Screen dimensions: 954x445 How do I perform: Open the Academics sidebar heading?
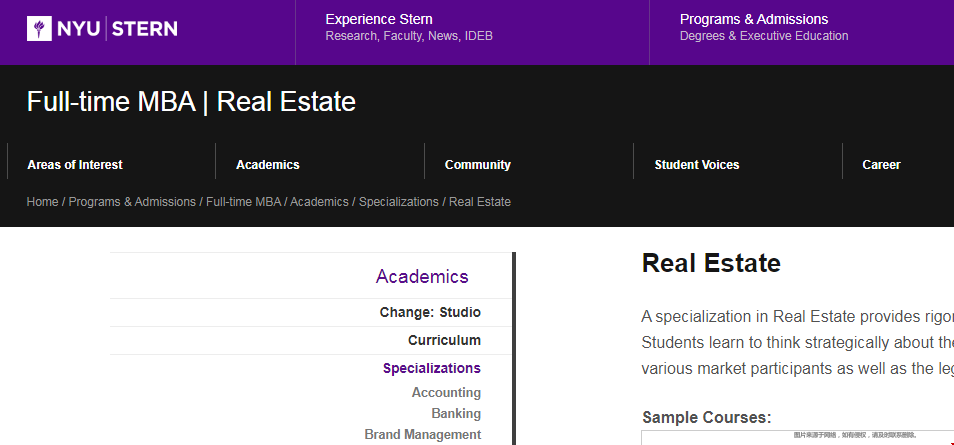[x=422, y=276]
